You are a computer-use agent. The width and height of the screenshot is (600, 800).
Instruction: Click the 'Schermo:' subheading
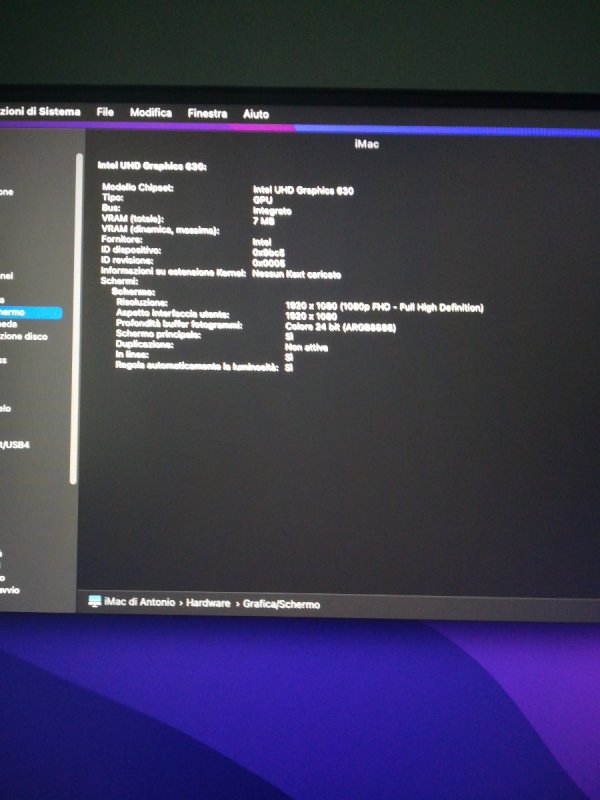pos(133,291)
